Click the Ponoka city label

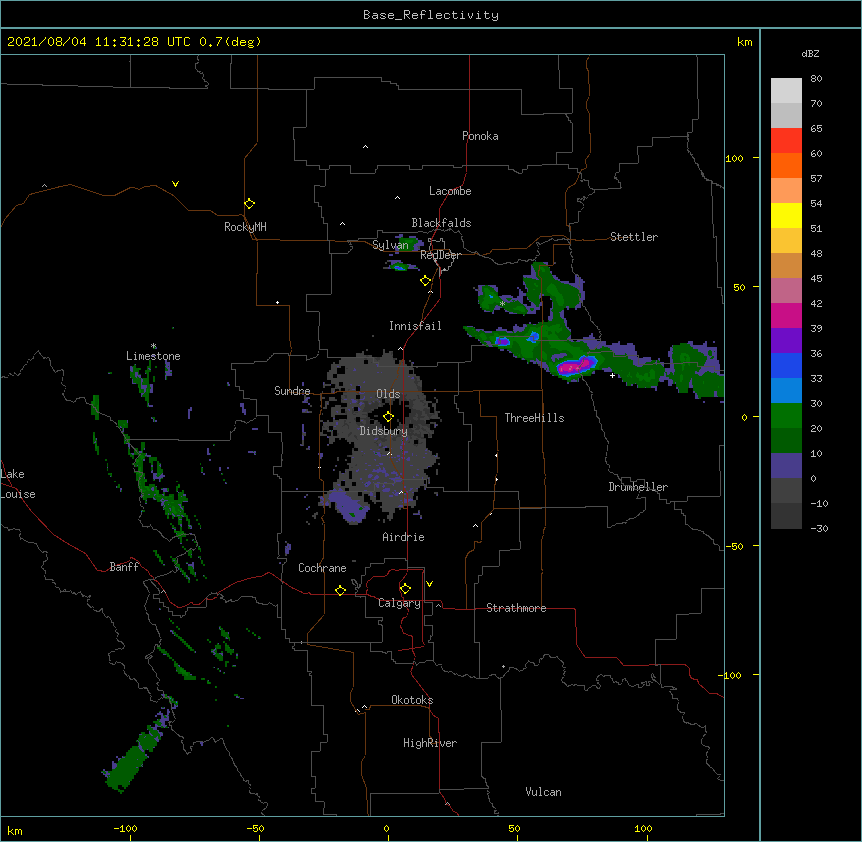480,136
